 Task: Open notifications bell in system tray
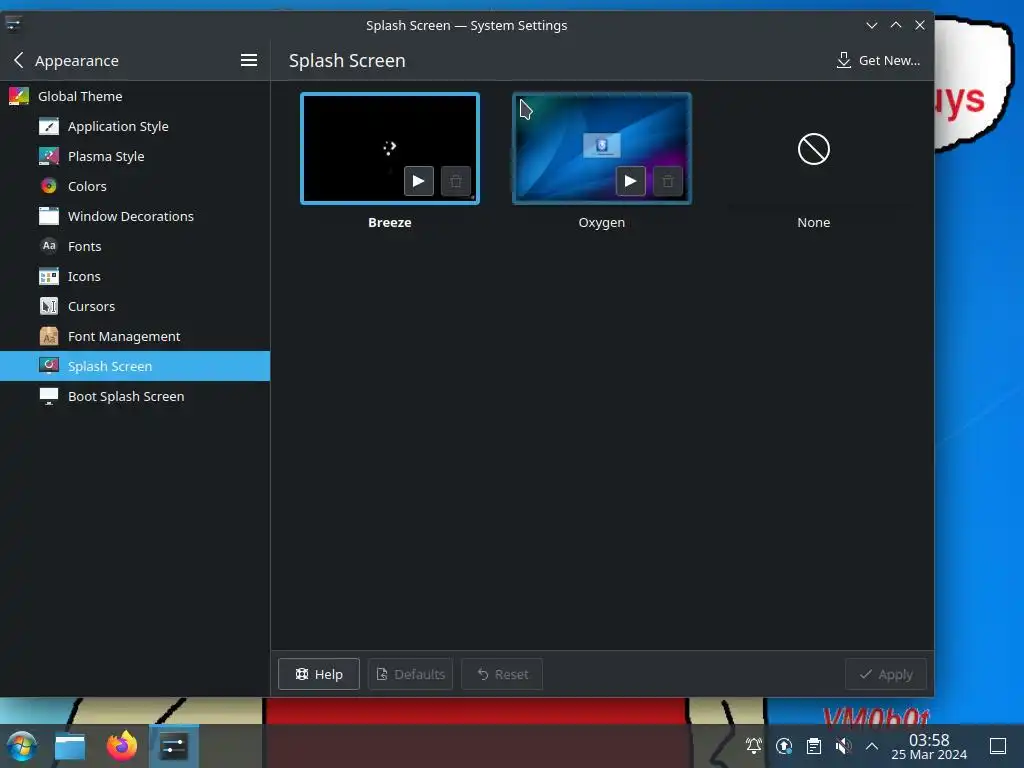(754, 746)
